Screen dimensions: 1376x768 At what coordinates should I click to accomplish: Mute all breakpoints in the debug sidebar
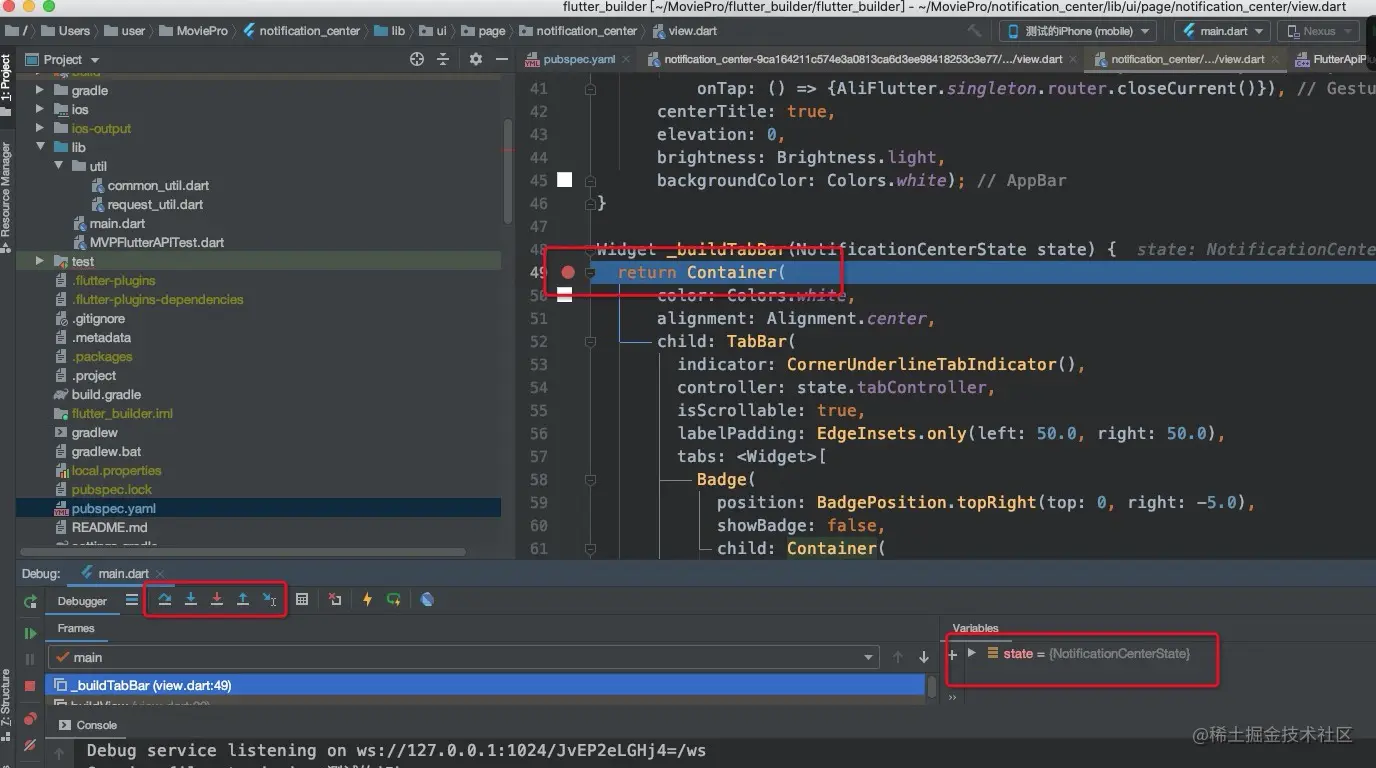coord(30,746)
